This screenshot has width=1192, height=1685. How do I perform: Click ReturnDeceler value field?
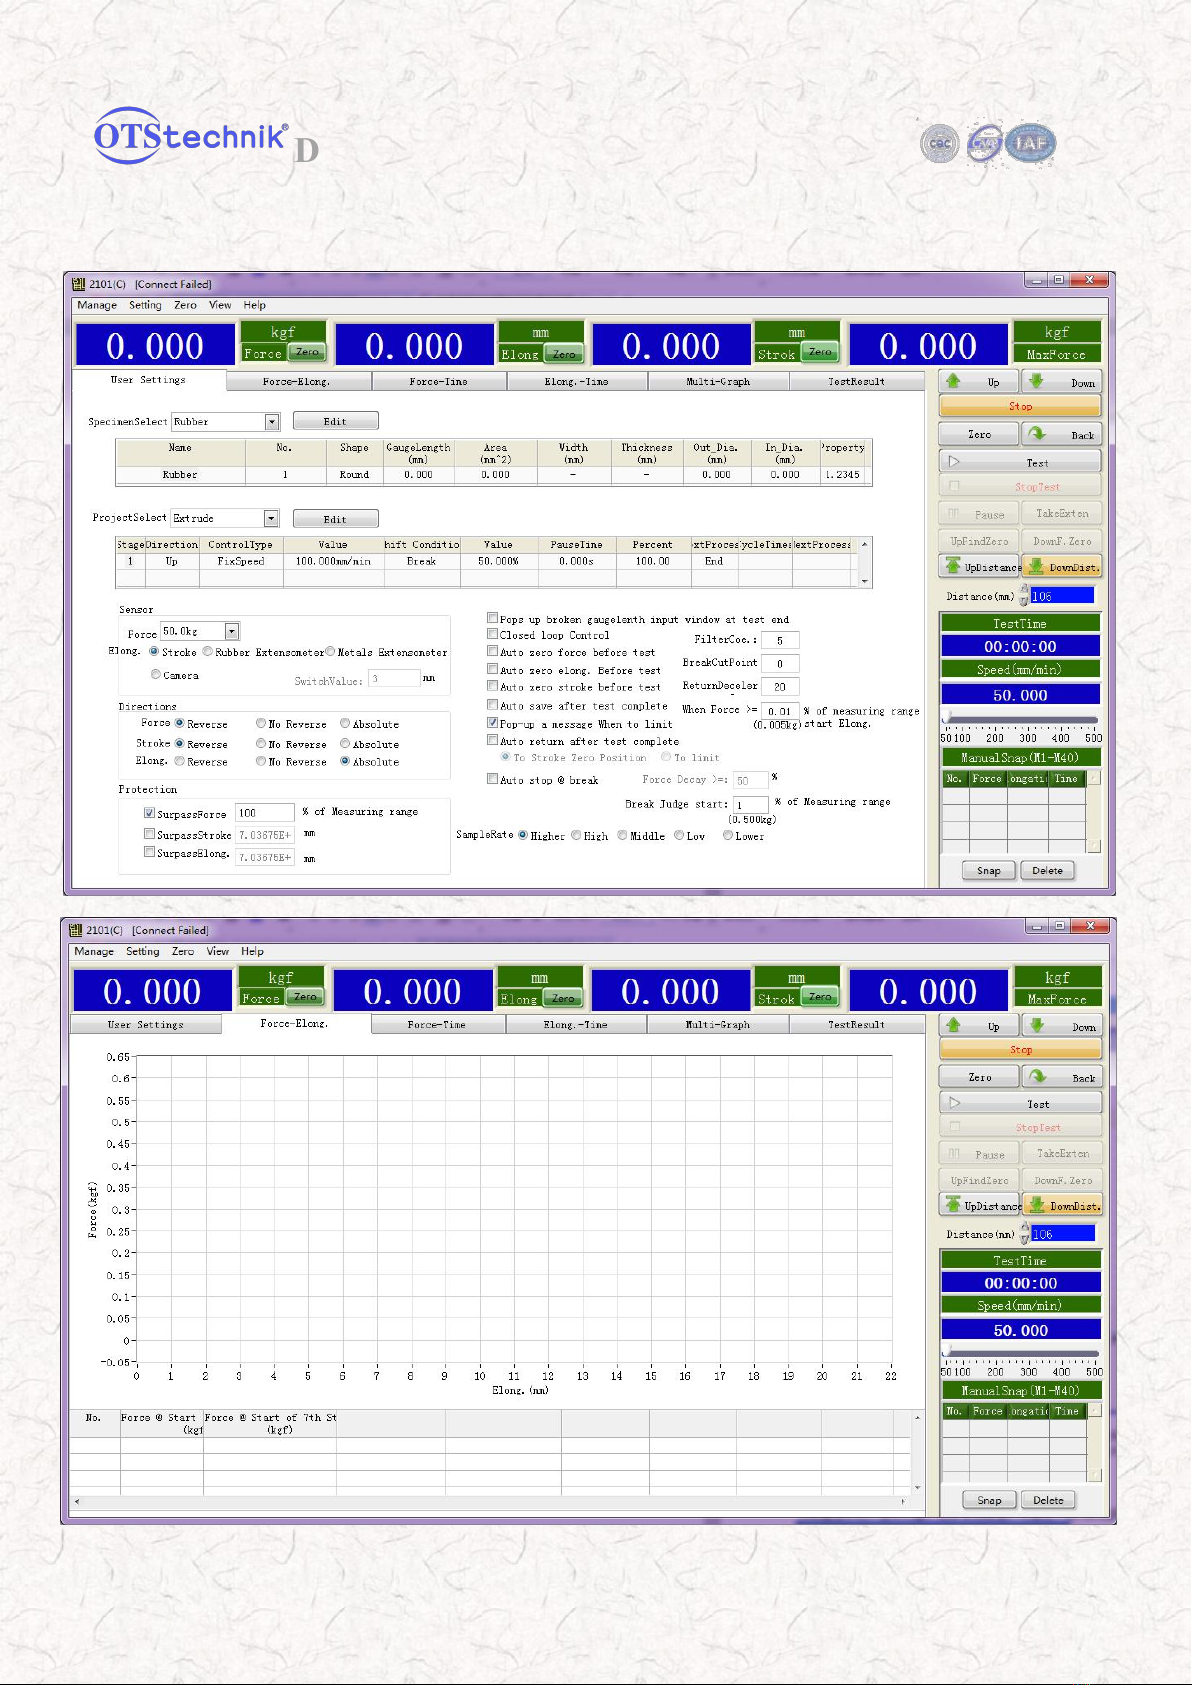780,686
